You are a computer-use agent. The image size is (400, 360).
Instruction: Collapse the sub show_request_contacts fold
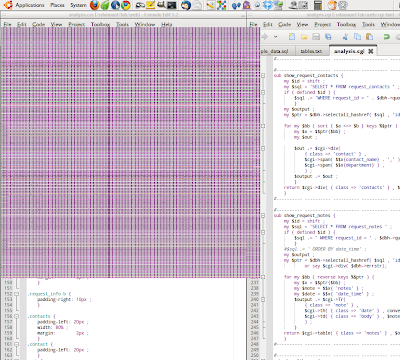(263, 76)
